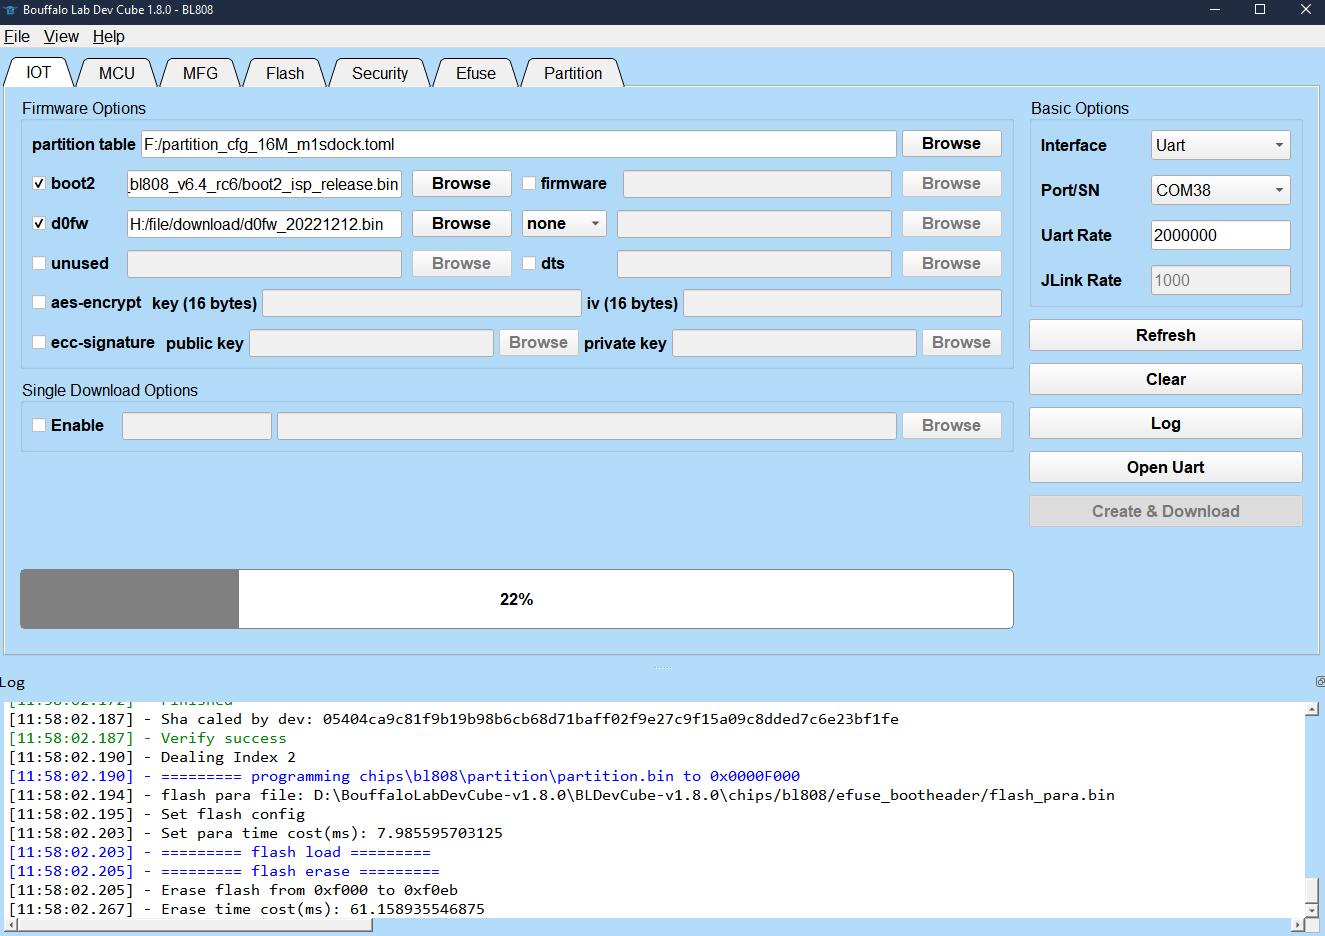Click the Uart Rate field showing 2000000
Screen dimensions: 1325x936
click(x=1220, y=235)
